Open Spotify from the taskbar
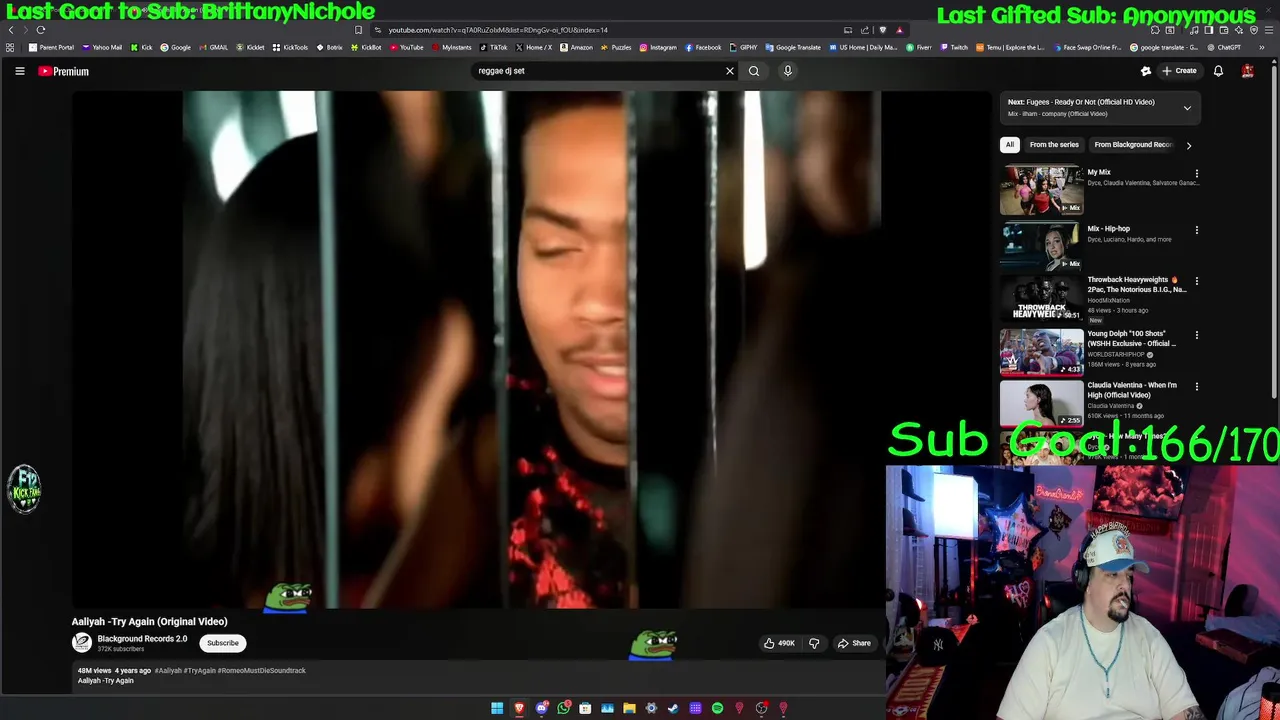This screenshot has width=1280, height=720. [x=717, y=708]
